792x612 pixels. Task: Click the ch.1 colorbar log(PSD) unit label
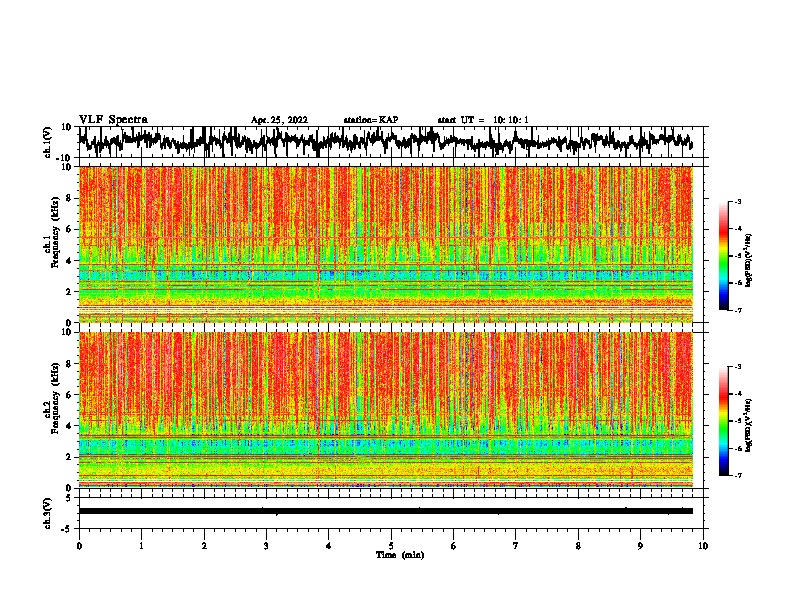click(x=749, y=260)
